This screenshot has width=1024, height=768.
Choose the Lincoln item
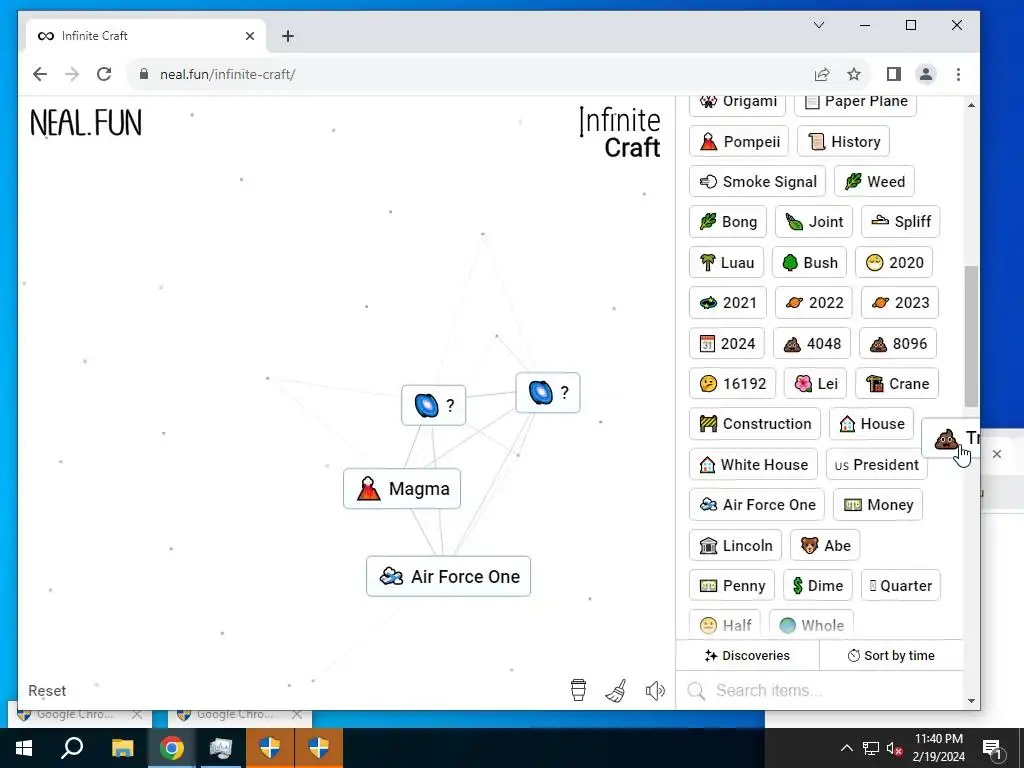(735, 545)
